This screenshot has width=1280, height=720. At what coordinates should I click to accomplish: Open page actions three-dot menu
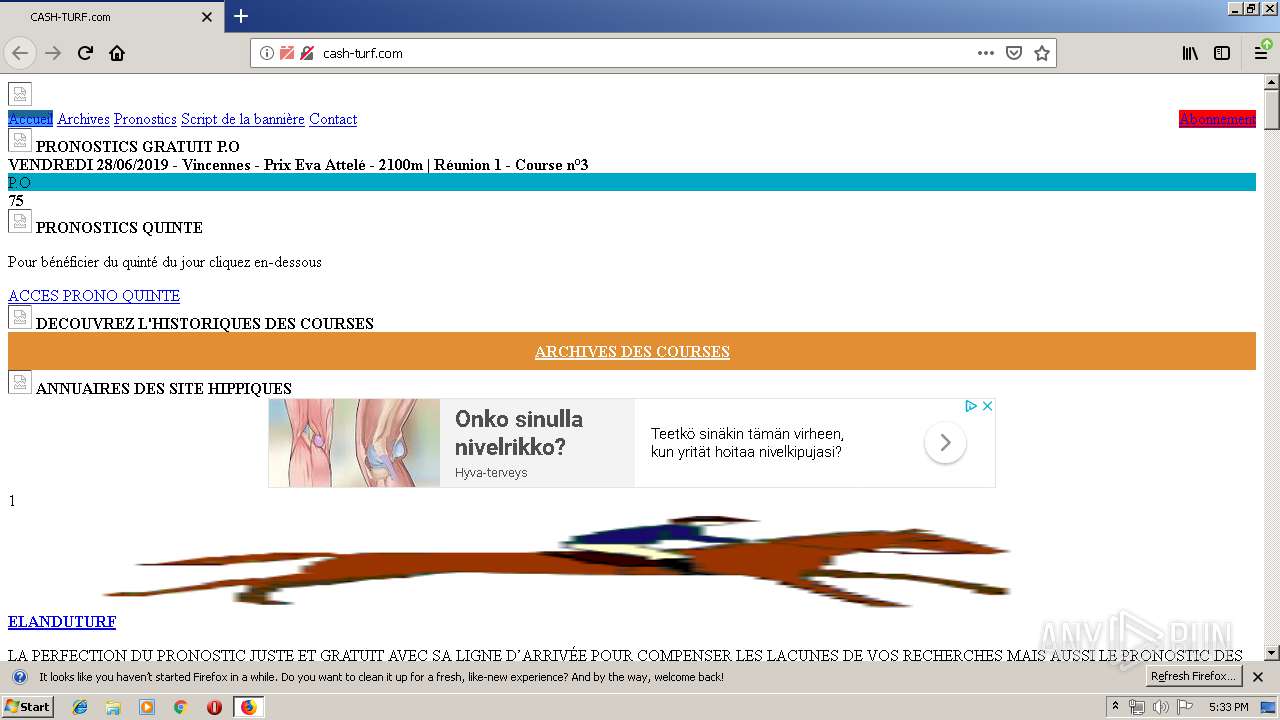pyautogui.click(x=986, y=53)
